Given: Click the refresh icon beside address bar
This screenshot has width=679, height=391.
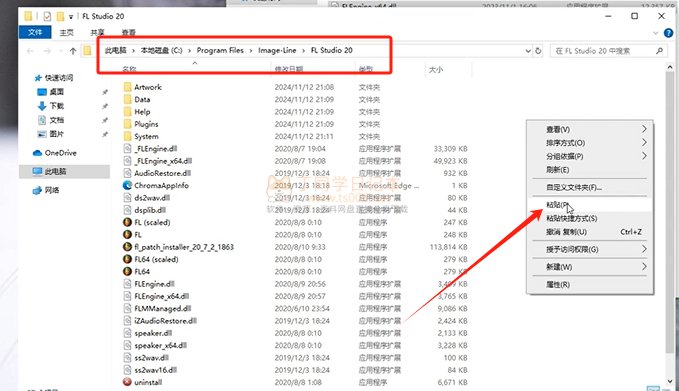Looking at the screenshot, I should 538,51.
